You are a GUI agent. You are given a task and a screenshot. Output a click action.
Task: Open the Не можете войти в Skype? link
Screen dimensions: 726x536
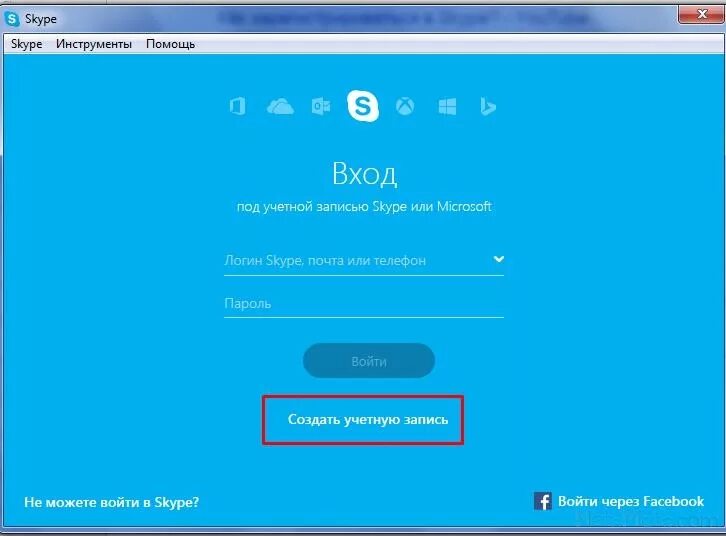point(112,502)
